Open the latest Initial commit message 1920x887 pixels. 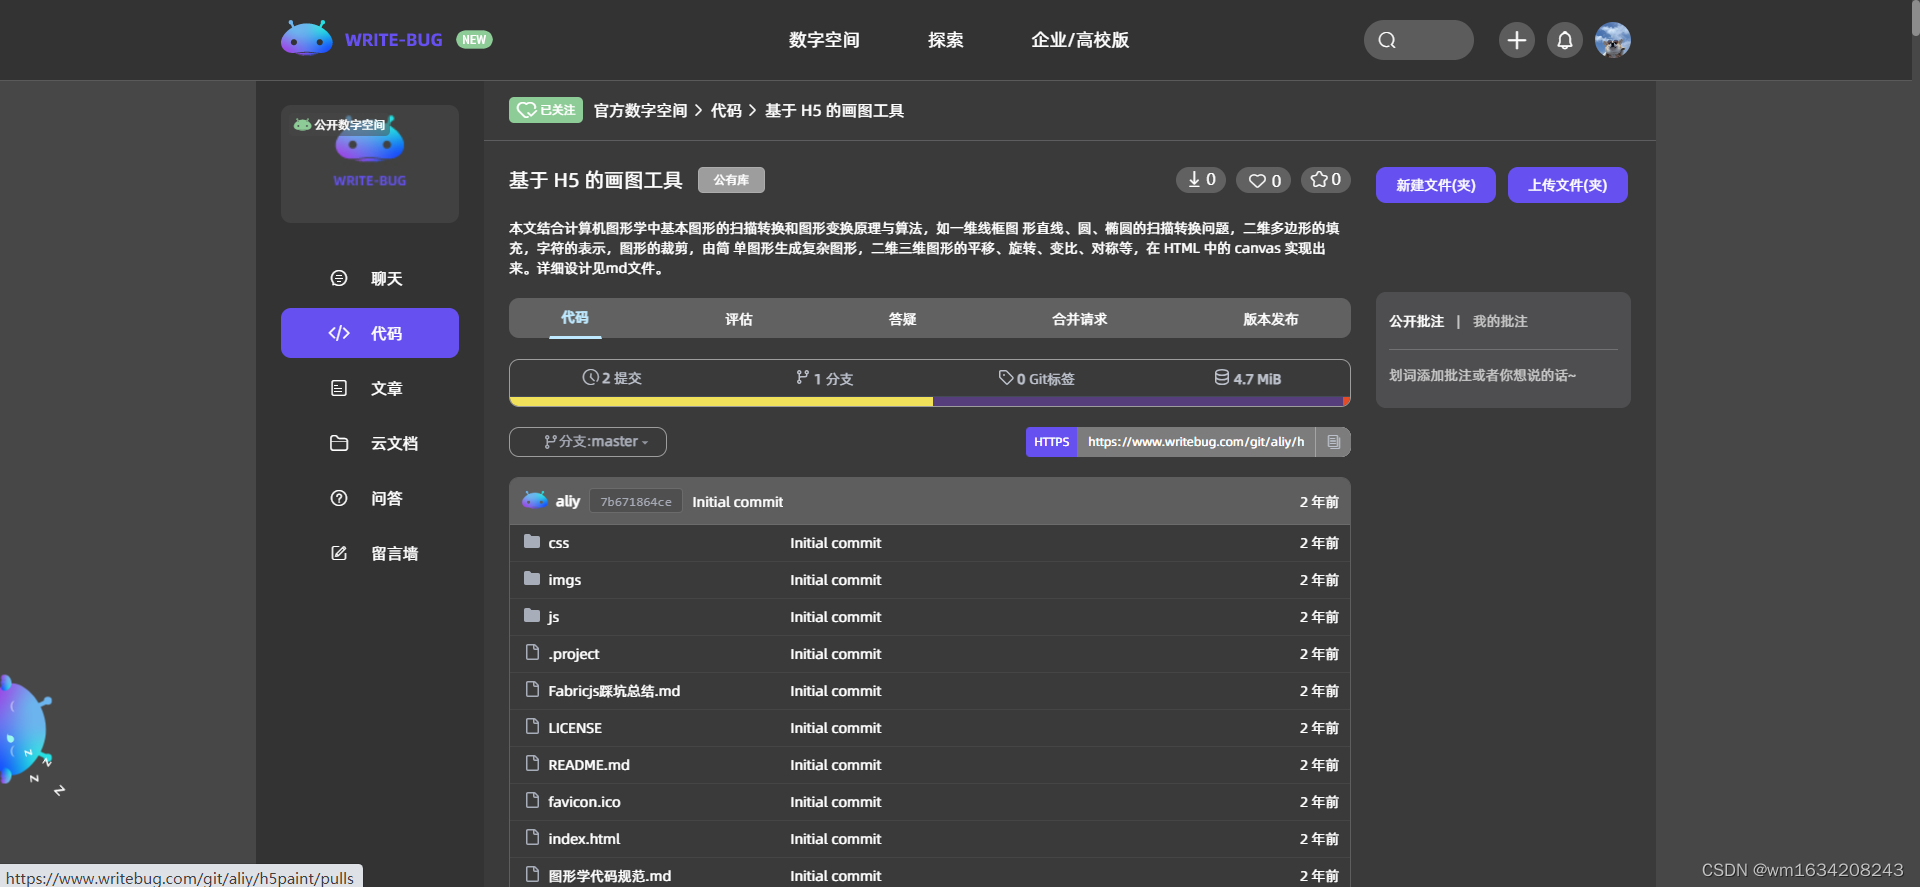click(x=738, y=502)
